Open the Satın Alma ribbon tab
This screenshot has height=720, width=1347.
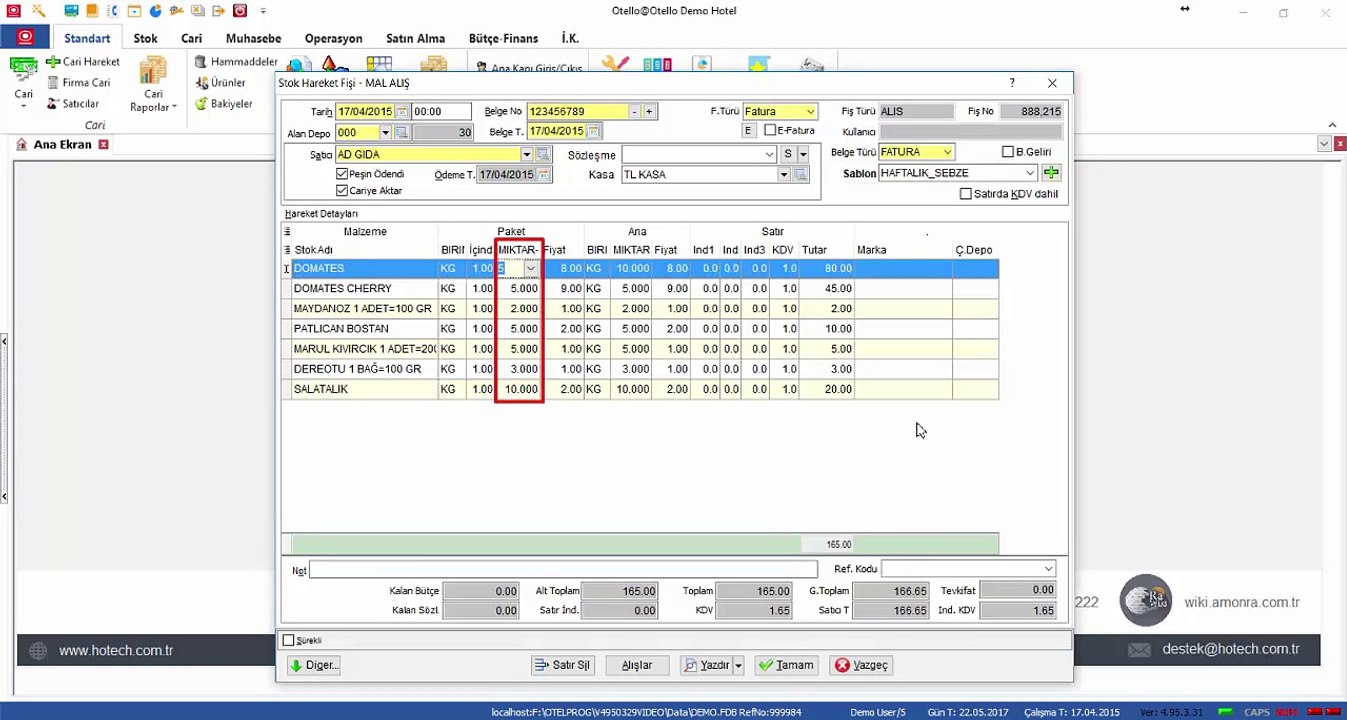pos(415,39)
